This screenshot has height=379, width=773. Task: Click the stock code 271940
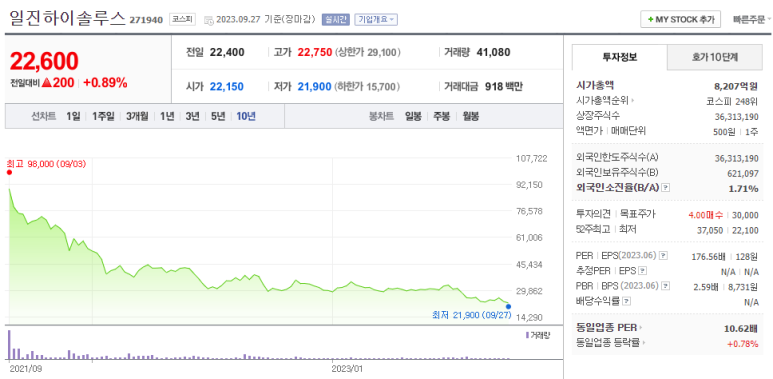point(146,20)
